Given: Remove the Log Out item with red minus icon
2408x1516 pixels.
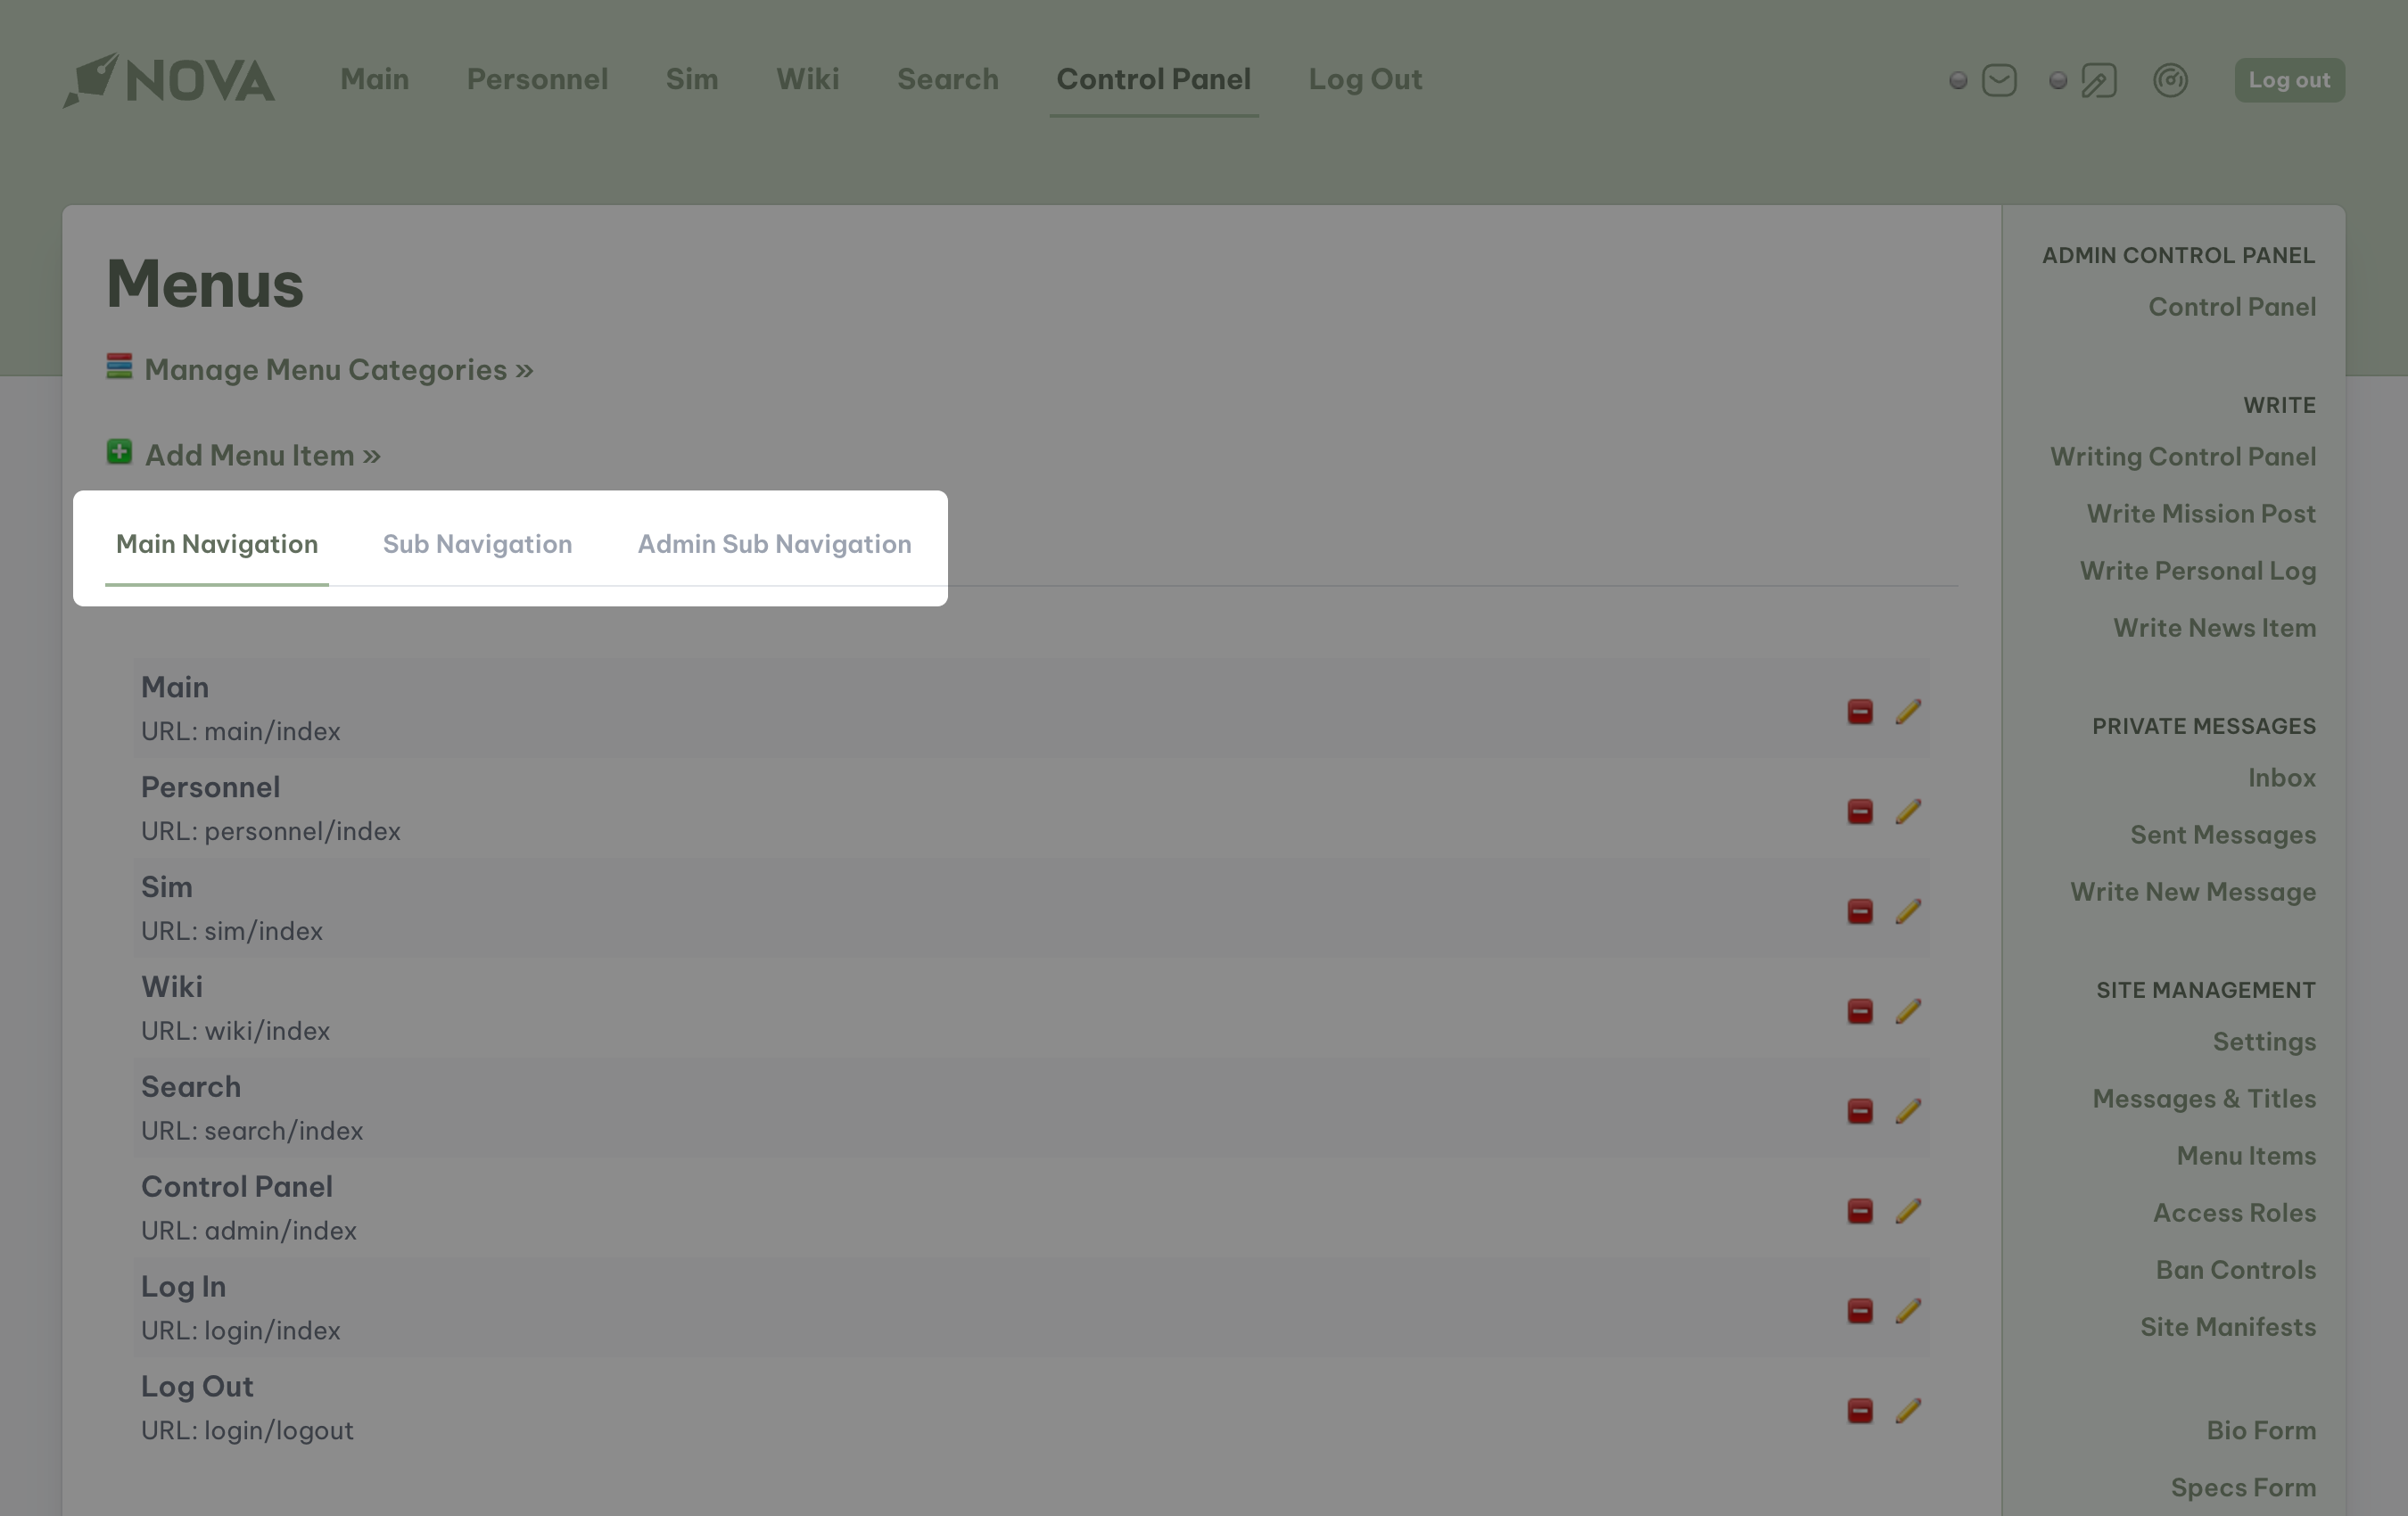Looking at the screenshot, I should 1859,1411.
